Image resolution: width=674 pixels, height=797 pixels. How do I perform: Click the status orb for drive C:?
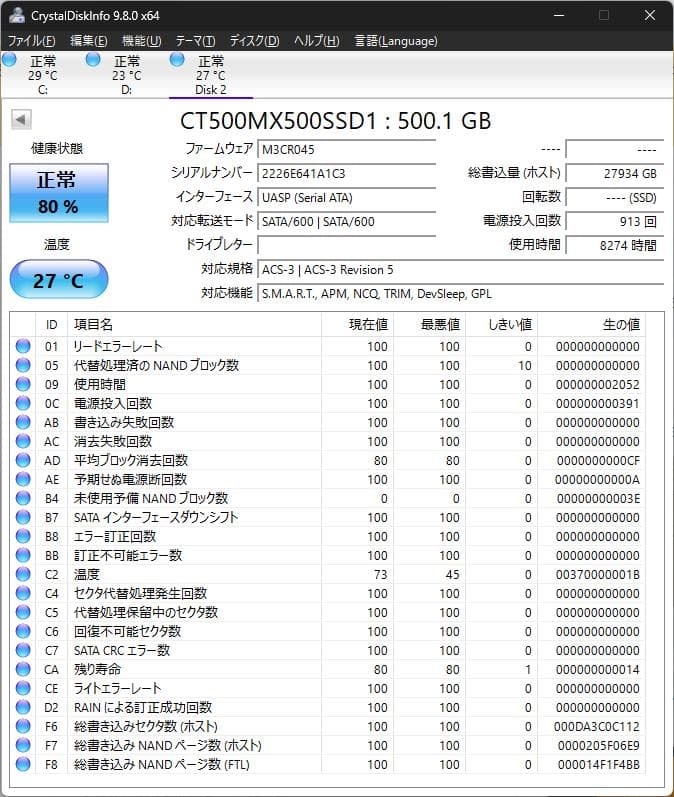(9, 60)
